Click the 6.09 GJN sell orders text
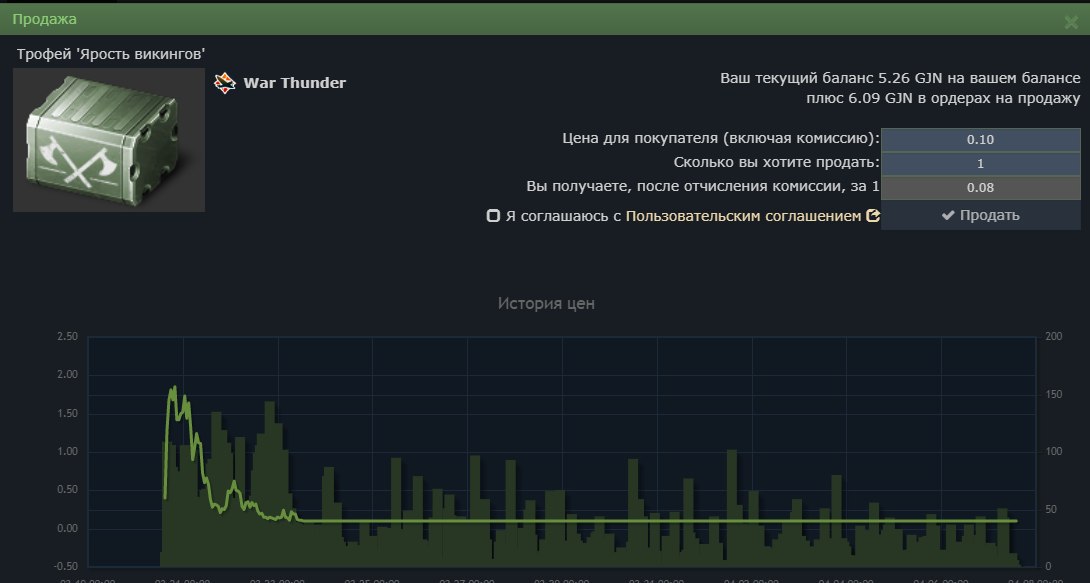 pos(943,99)
